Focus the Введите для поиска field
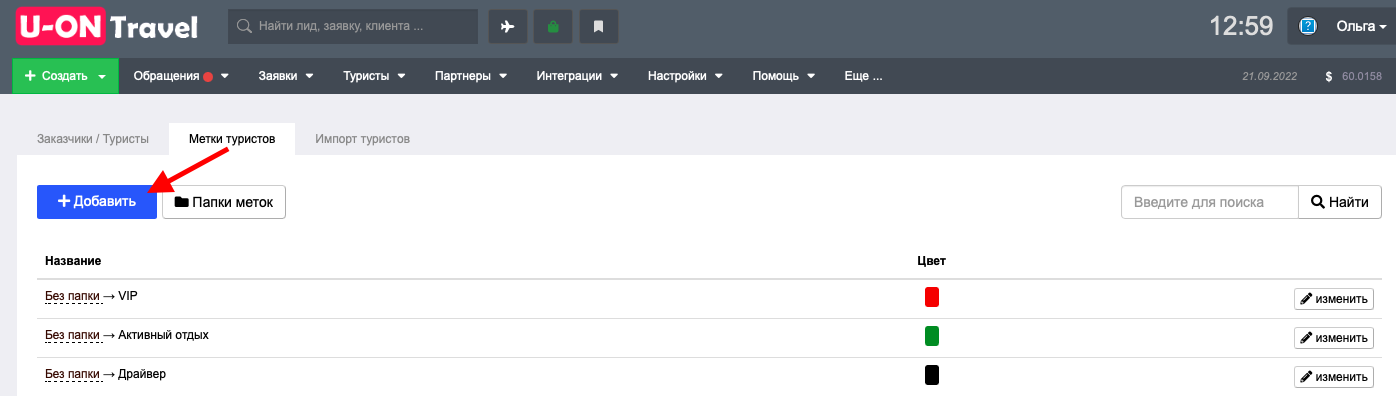 coord(1210,201)
